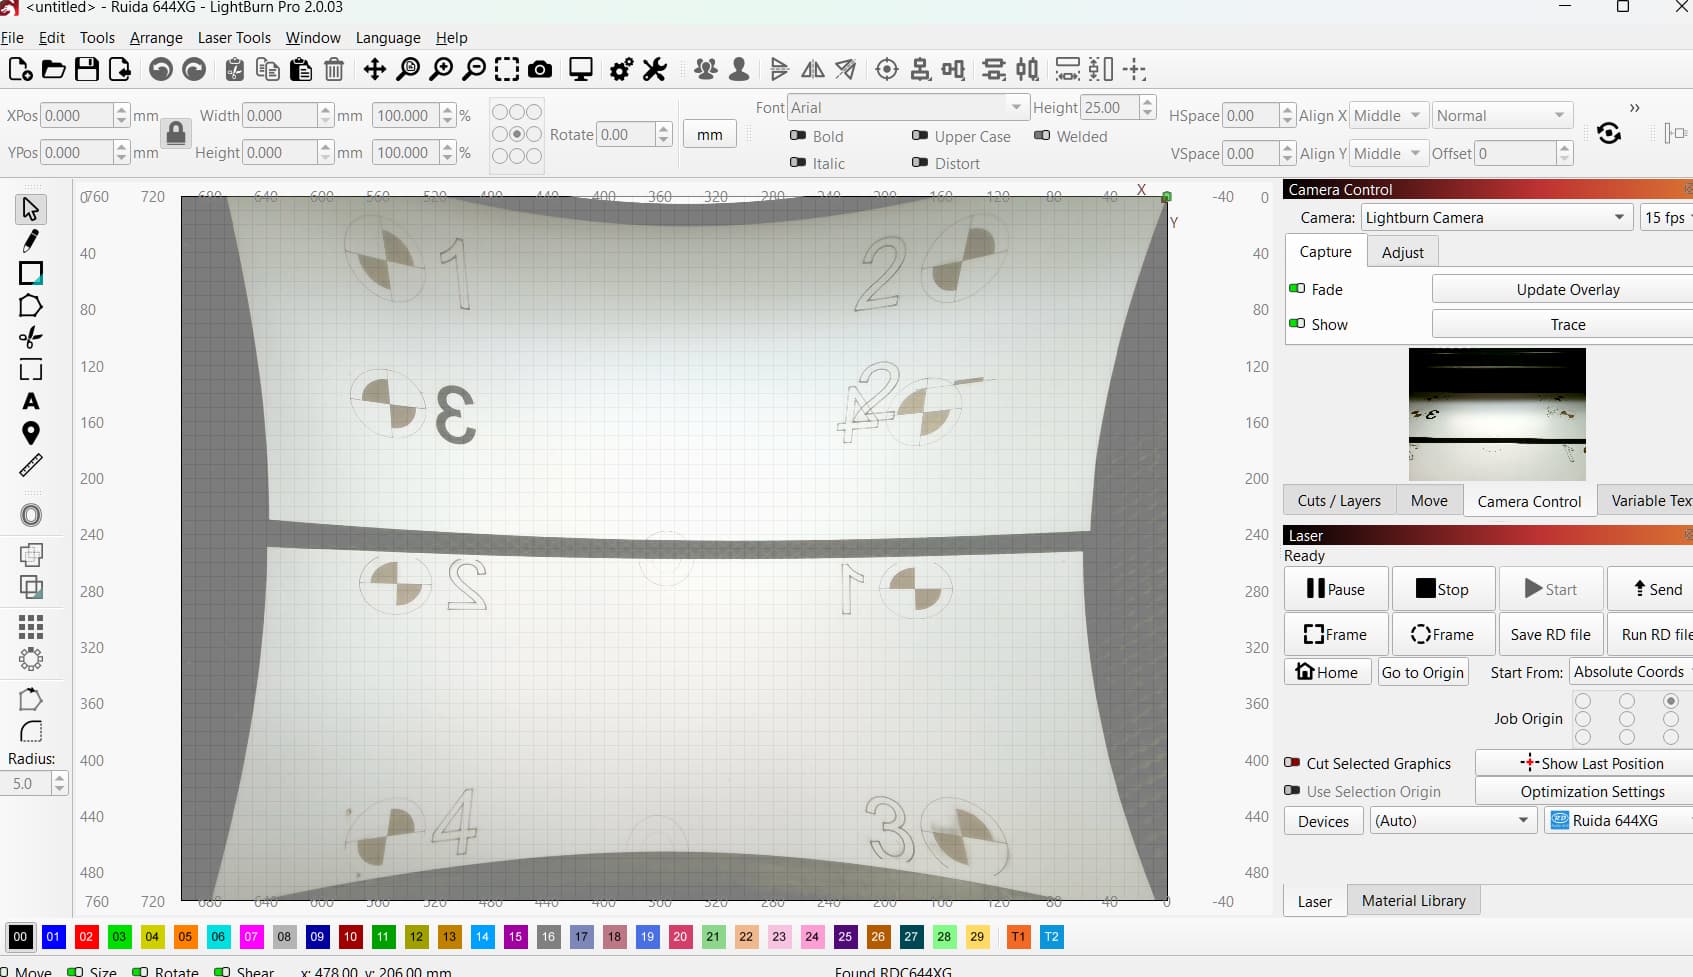Select the Draw Lines pencil tool
Image resolution: width=1693 pixels, height=977 pixels.
[30, 241]
